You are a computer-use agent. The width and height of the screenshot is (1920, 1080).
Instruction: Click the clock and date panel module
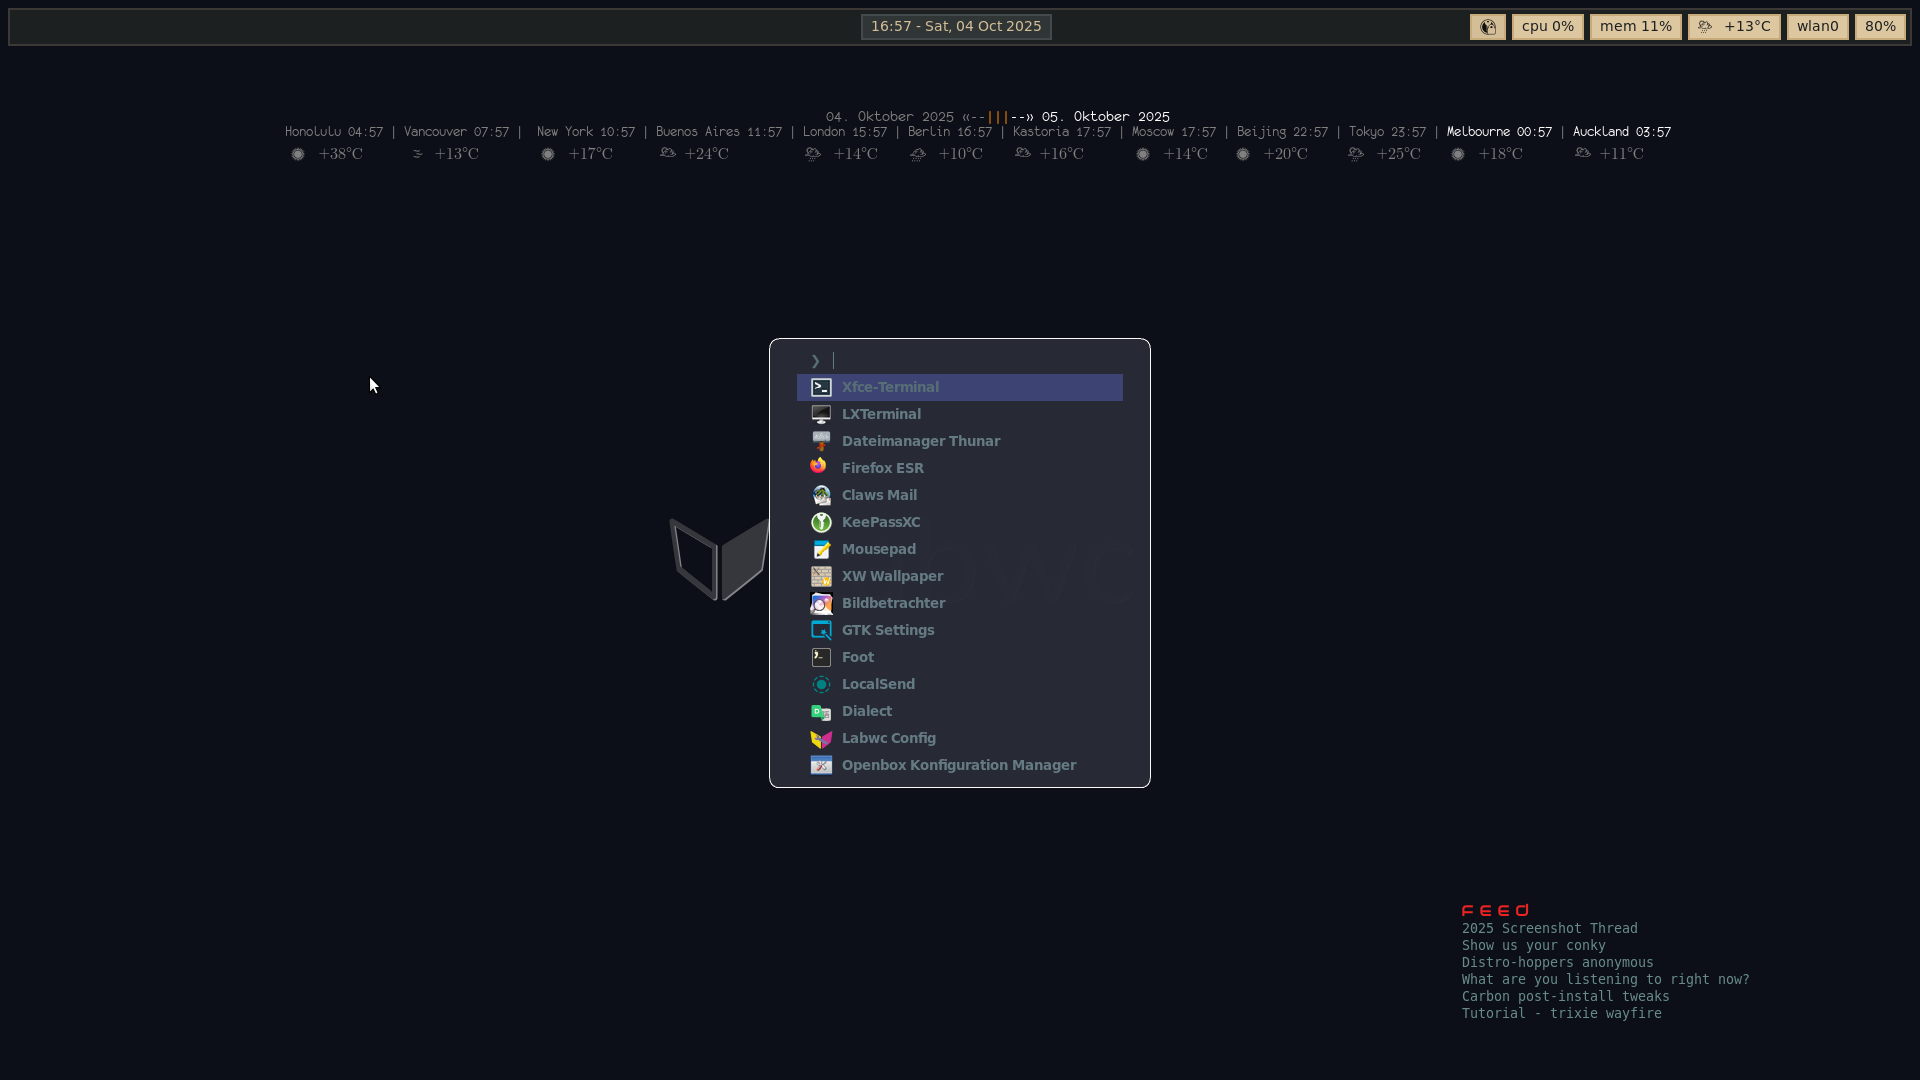click(x=956, y=27)
